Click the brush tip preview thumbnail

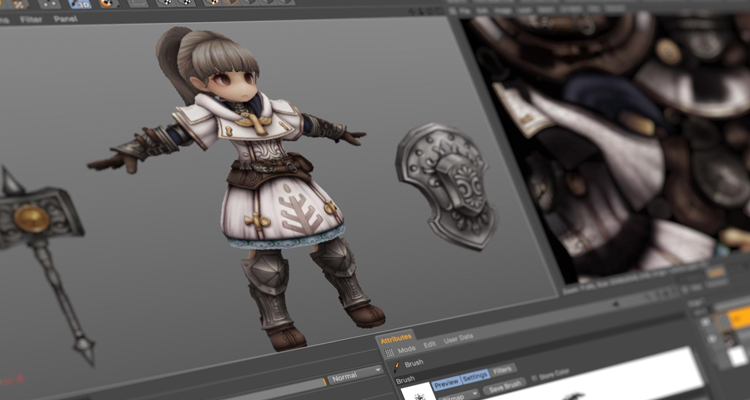418,392
